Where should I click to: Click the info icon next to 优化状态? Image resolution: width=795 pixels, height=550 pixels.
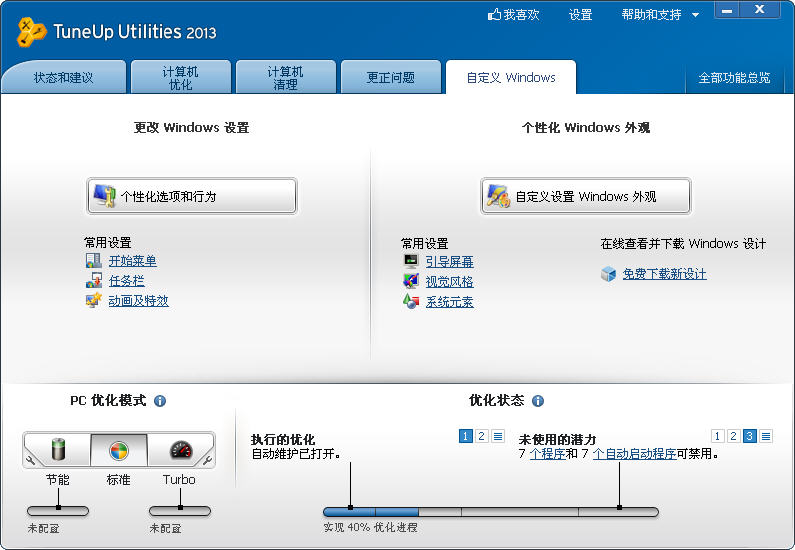tap(538, 401)
